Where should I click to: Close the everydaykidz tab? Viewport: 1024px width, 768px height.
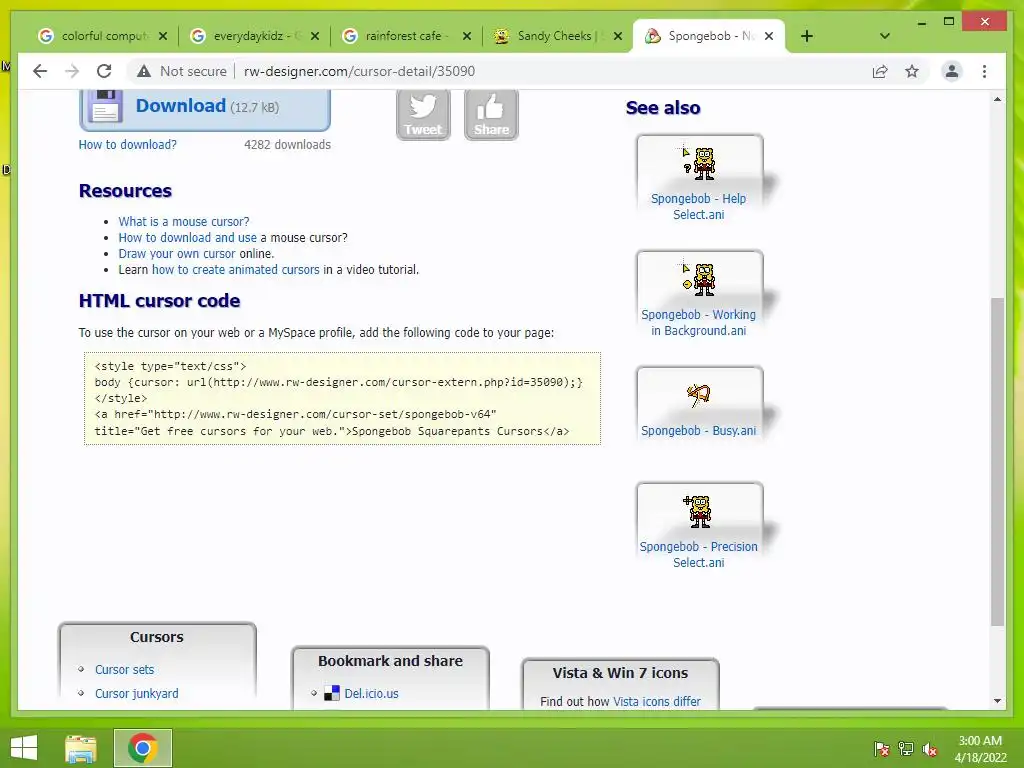pyautogui.click(x=315, y=36)
